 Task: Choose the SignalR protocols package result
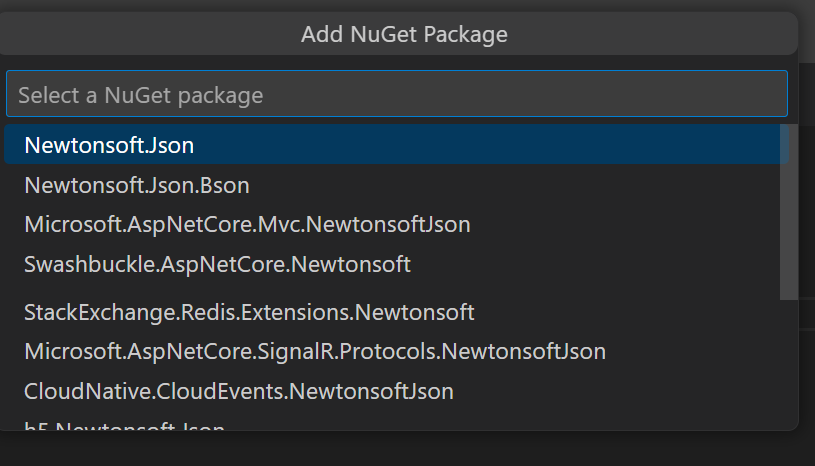[315, 352]
